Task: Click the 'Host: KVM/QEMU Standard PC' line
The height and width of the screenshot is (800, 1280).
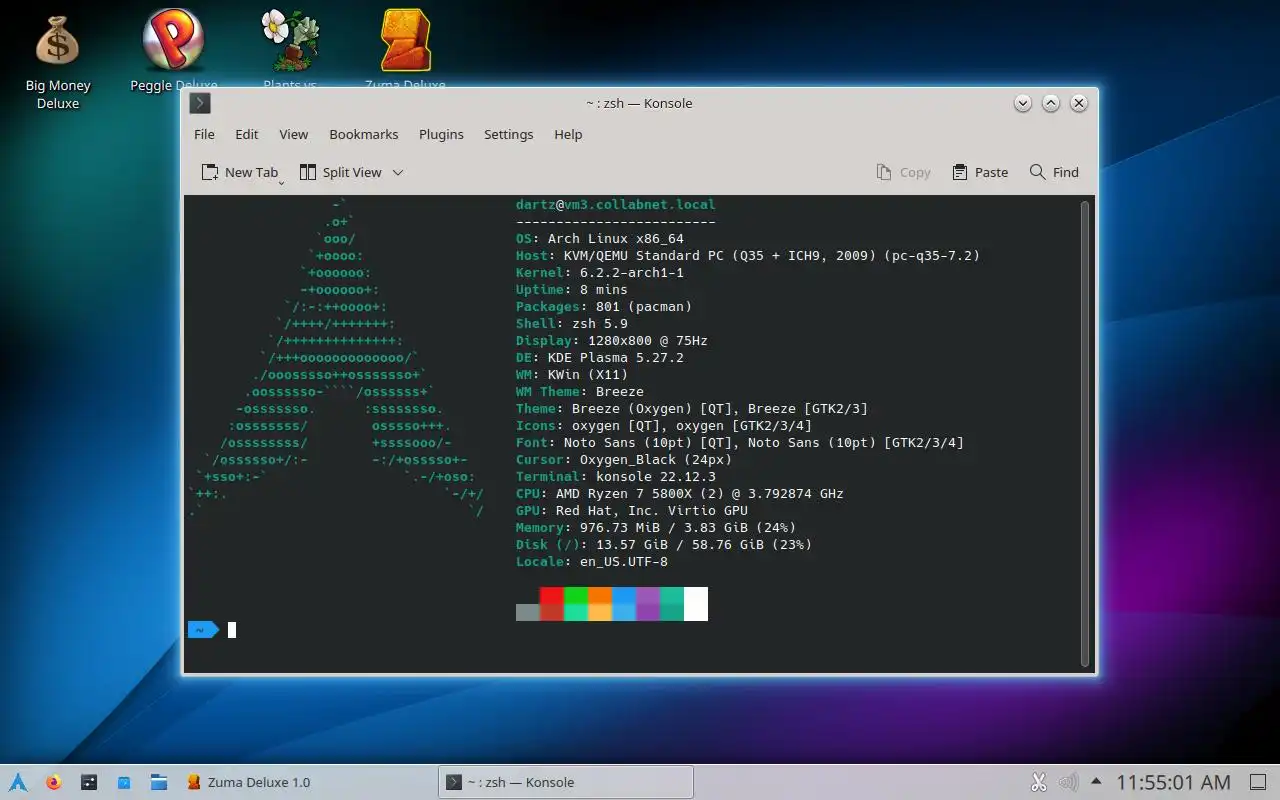Action: [748, 256]
